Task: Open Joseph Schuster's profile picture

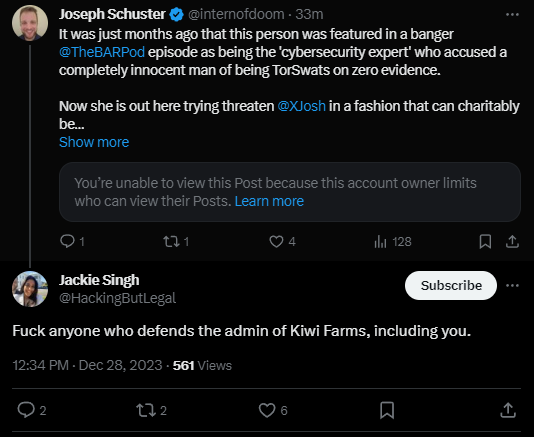Action: pyautogui.click(x=30, y=23)
